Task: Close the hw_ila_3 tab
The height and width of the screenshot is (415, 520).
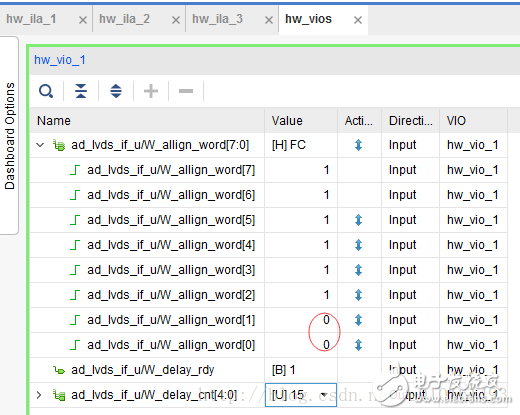Action: click(269, 20)
